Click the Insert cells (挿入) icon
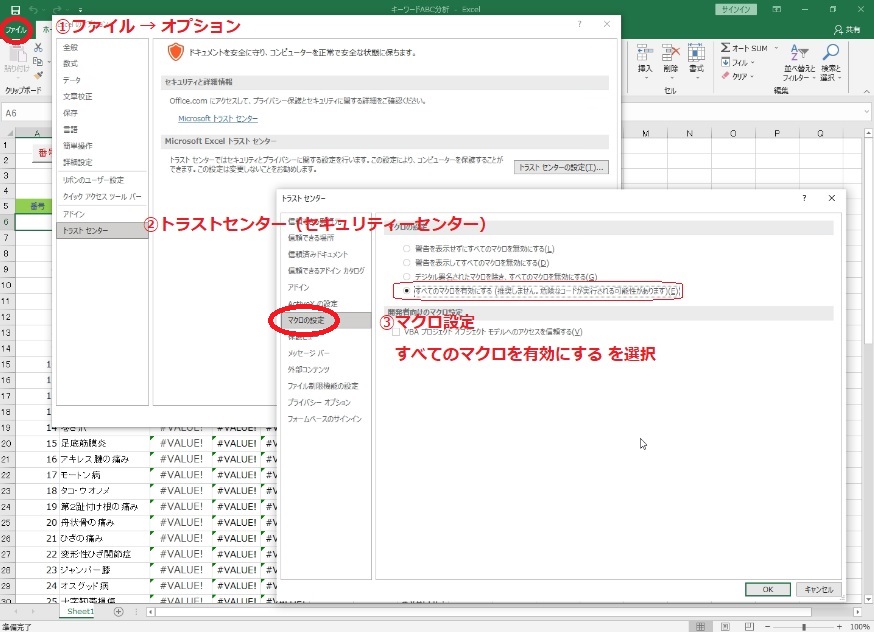The width and height of the screenshot is (874, 632). point(645,52)
